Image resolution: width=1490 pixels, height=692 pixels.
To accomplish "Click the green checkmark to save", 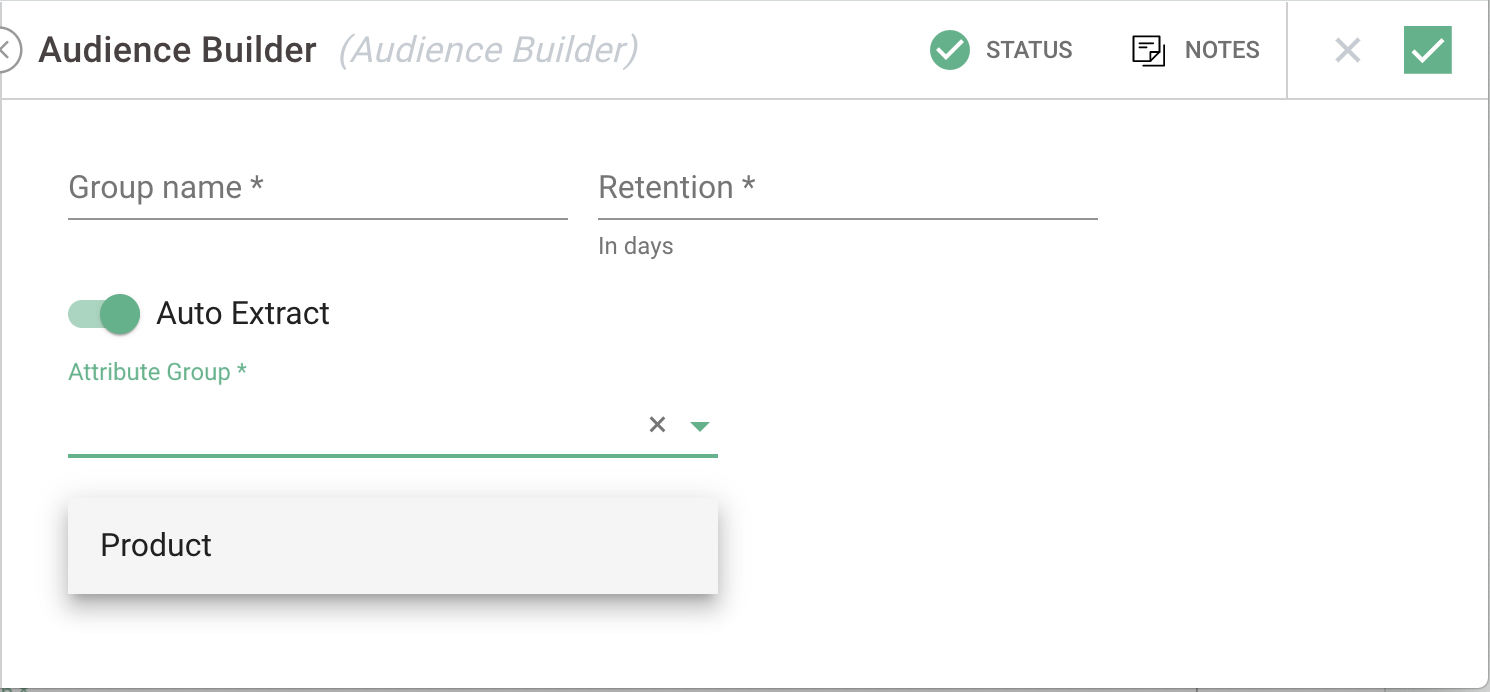I will click(1427, 49).
